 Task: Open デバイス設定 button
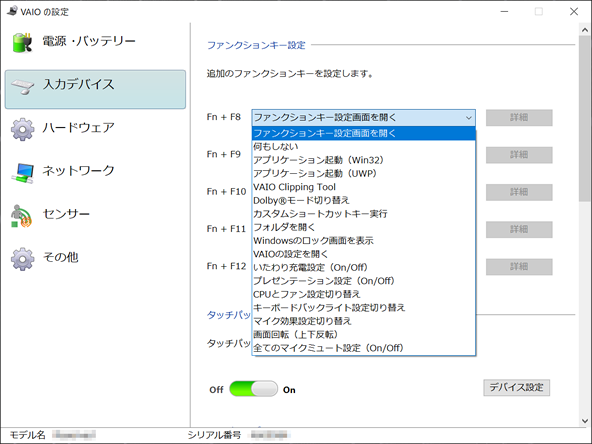point(516,387)
